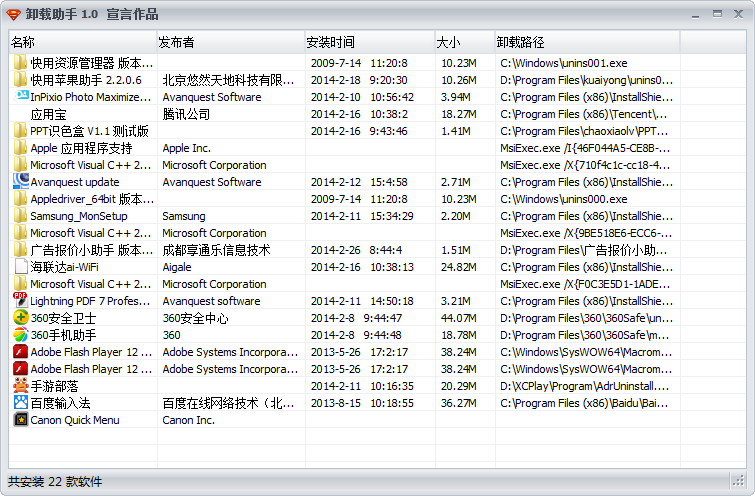Select the 海联达ai-WiFi entry name
Image resolution: width=755 pixels, height=496 pixels.
(x=64, y=267)
